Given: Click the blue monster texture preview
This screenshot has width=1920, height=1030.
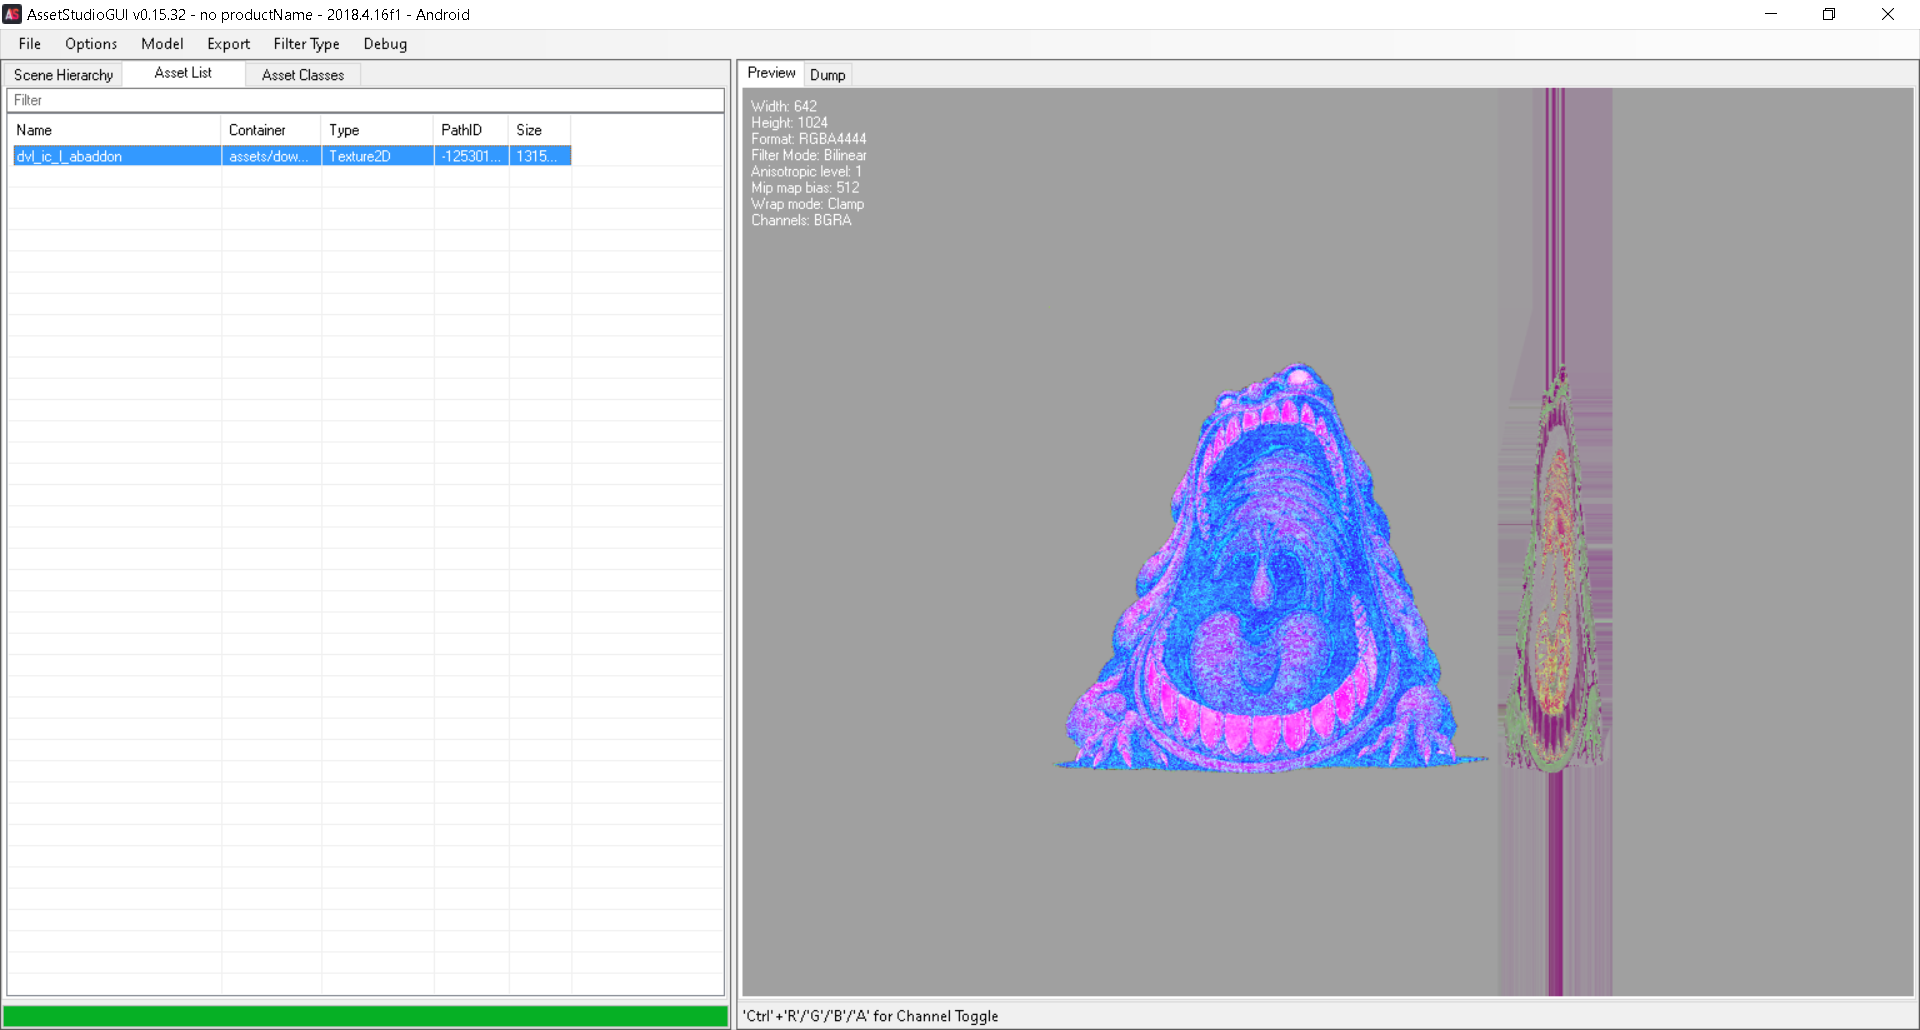Looking at the screenshot, I should 1270,570.
